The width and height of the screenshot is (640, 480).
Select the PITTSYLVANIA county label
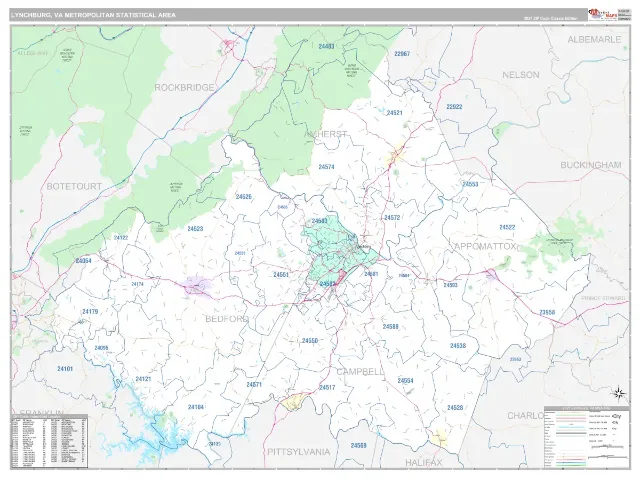click(x=298, y=452)
